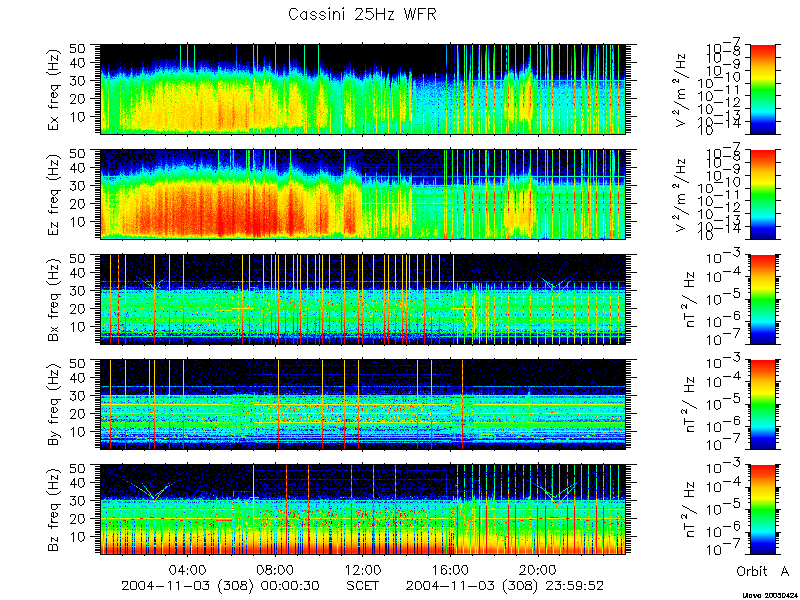This screenshot has width=800, height=600.
Task: Click the 'Bx freq (Hz)' axis label
Action: point(55,299)
